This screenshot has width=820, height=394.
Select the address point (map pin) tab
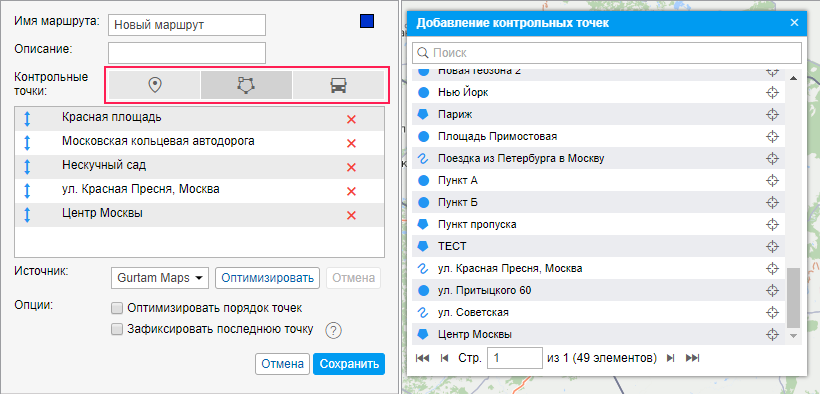pos(154,85)
